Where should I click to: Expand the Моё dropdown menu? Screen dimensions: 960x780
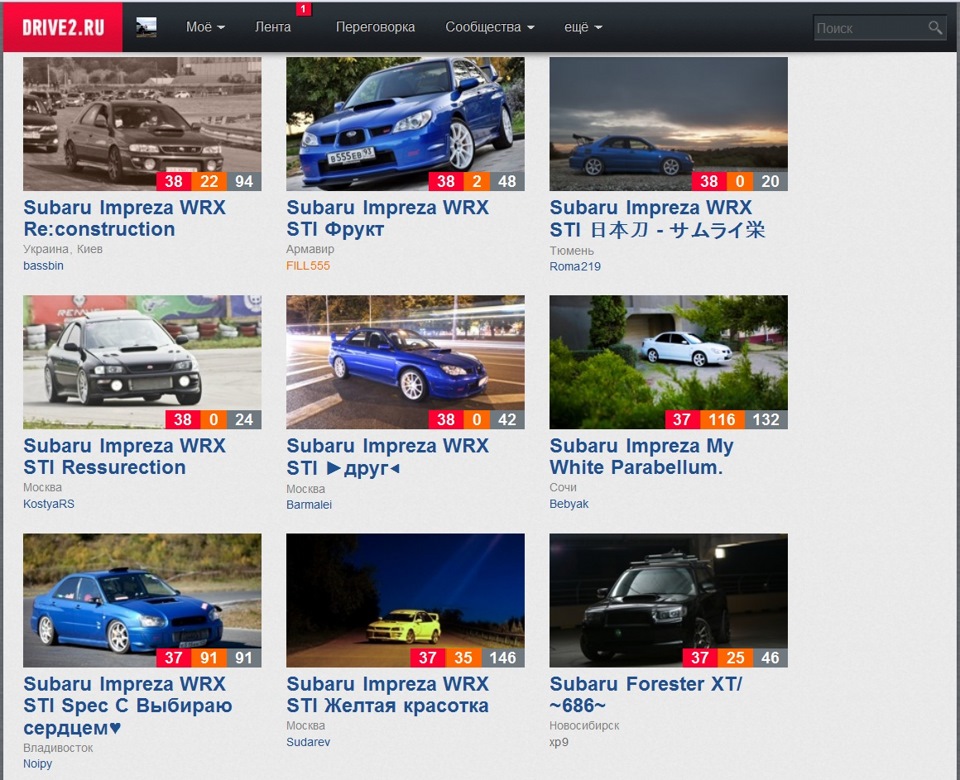205,28
